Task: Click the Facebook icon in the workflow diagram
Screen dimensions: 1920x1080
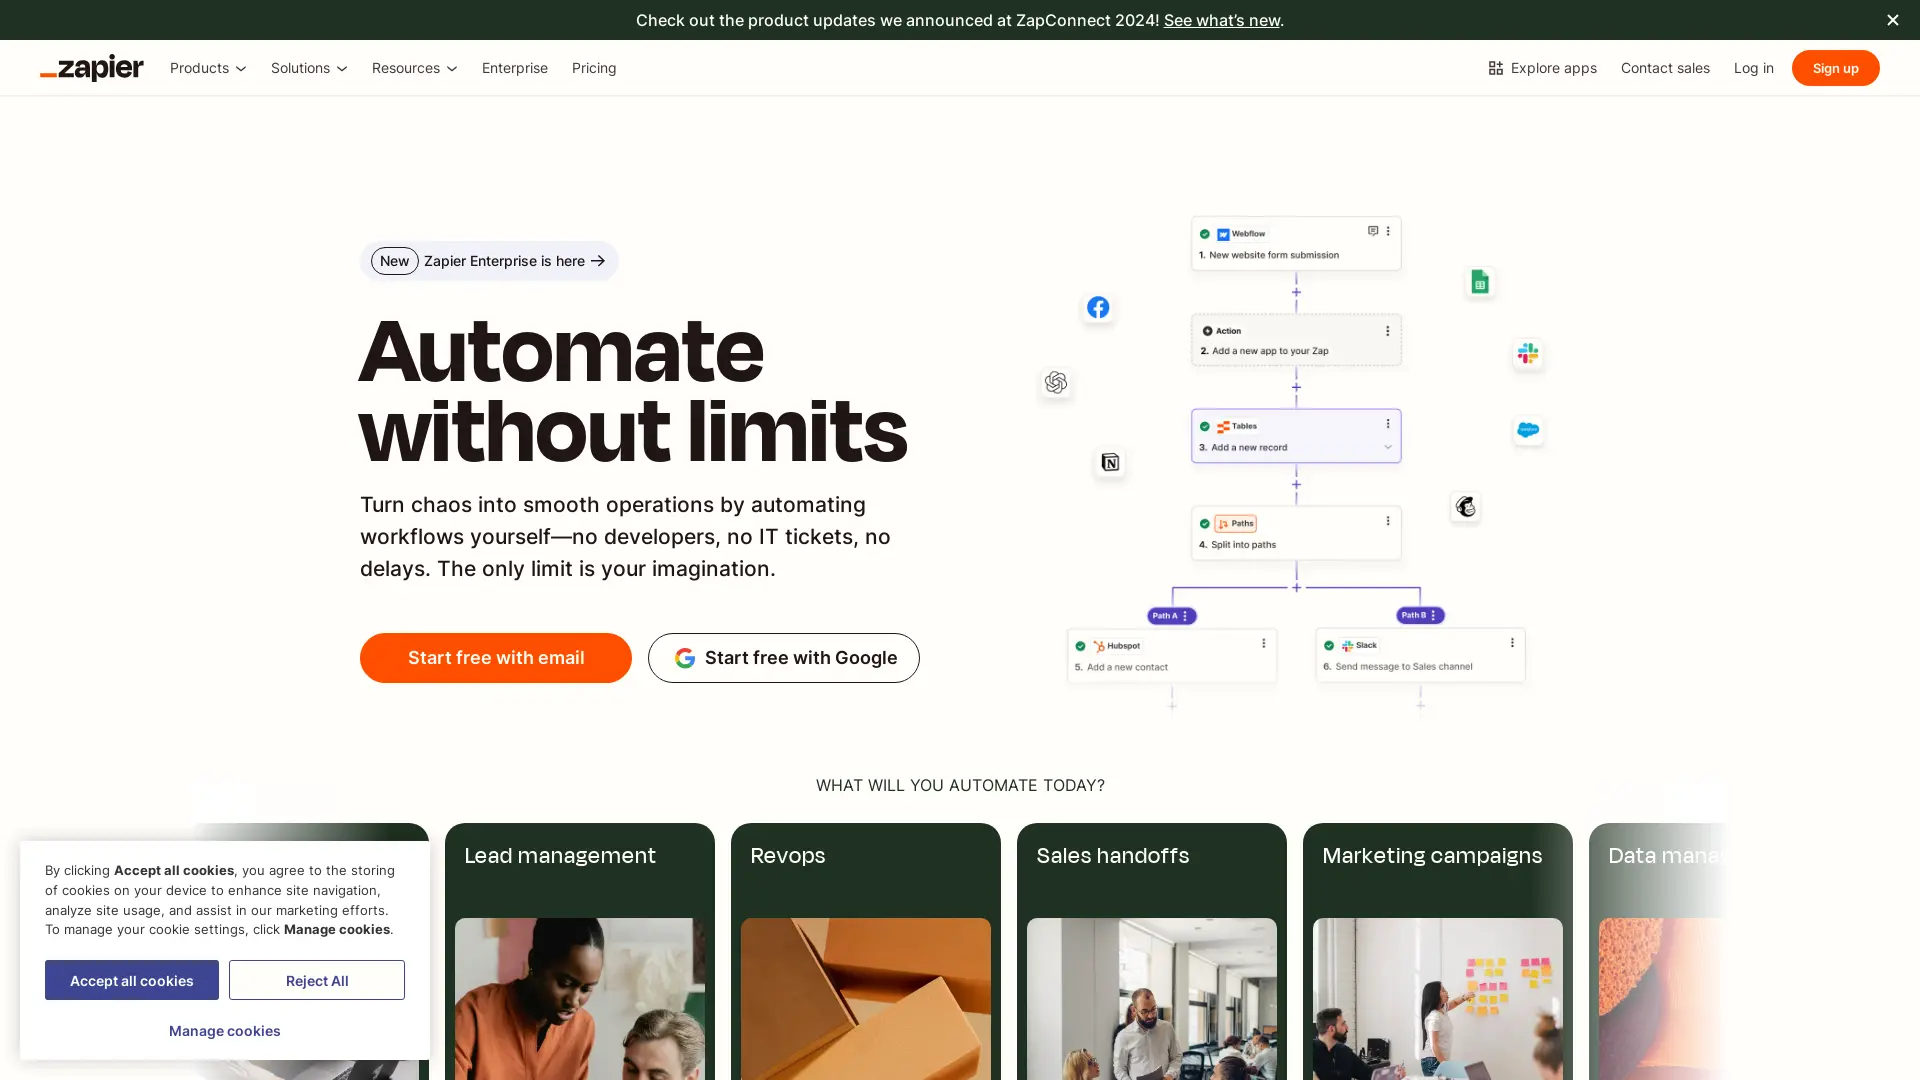Action: coord(1097,307)
